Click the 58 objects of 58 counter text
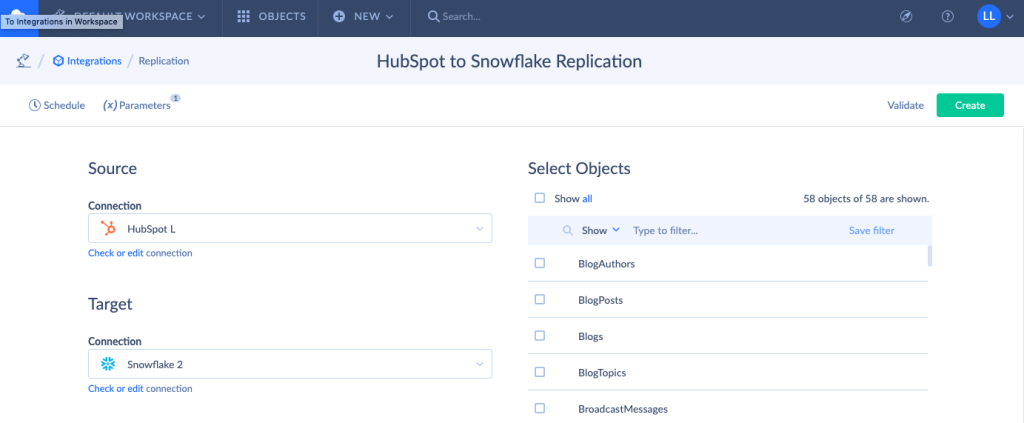1024x423 pixels. tap(866, 198)
